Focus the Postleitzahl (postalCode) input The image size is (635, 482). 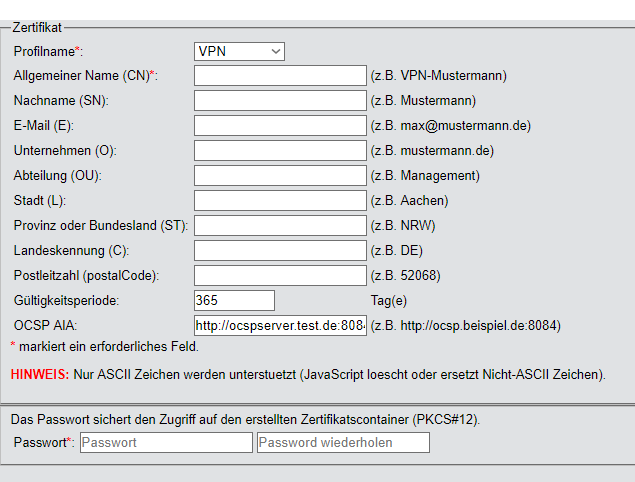click(280, 275)
